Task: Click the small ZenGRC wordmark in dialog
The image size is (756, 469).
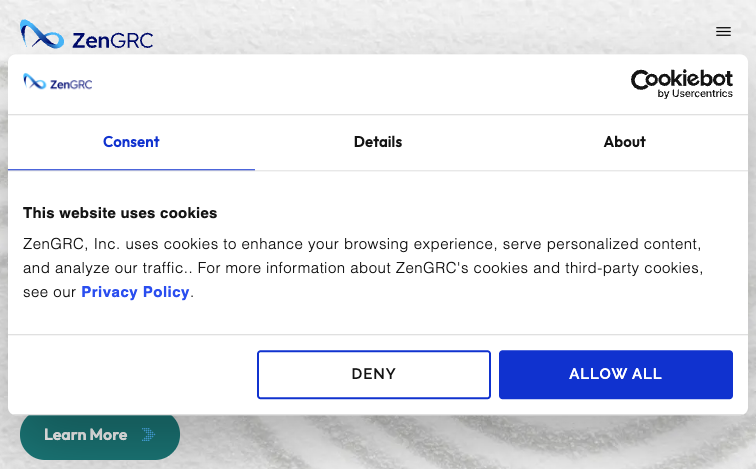Action: pos(71,84)
